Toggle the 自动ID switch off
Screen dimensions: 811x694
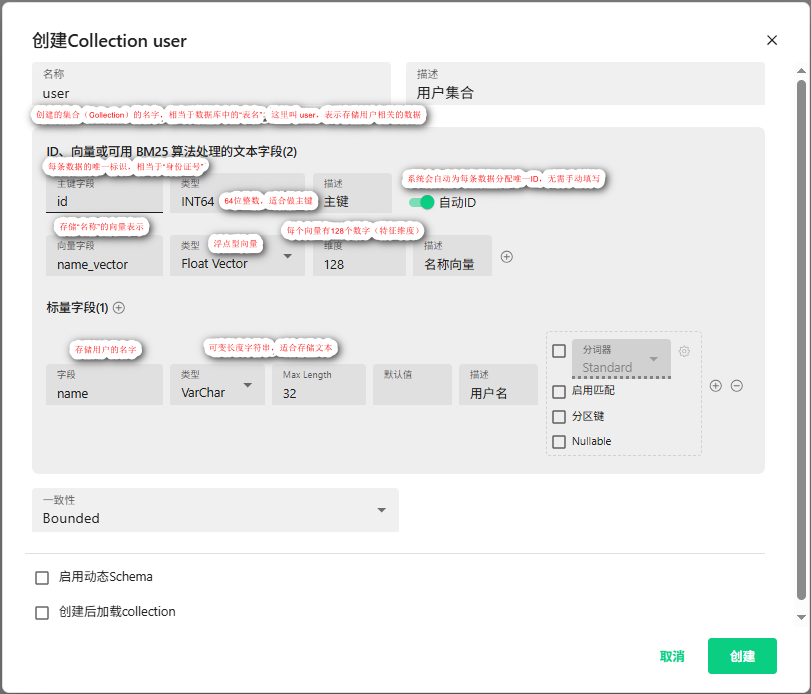pos(422,202)
